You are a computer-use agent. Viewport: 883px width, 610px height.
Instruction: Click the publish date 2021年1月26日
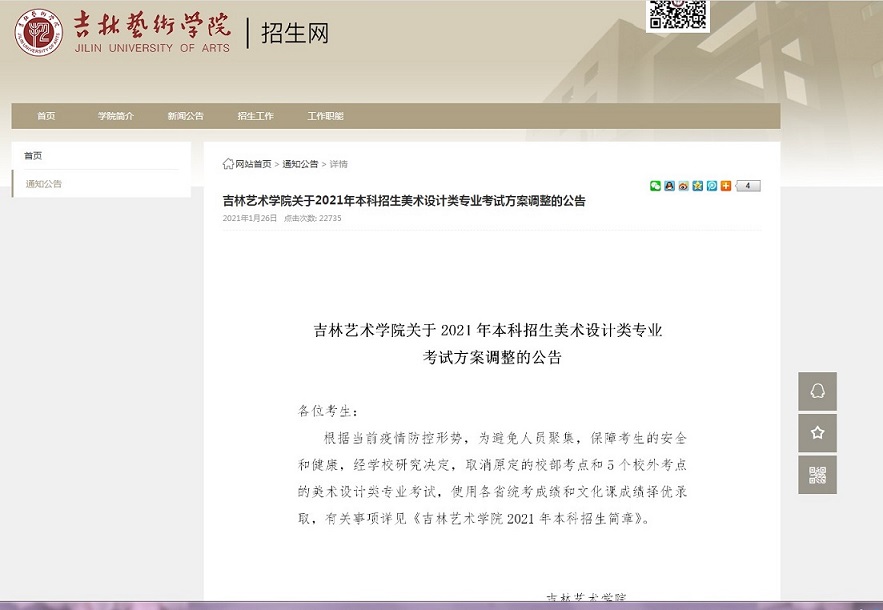[250, 218]
